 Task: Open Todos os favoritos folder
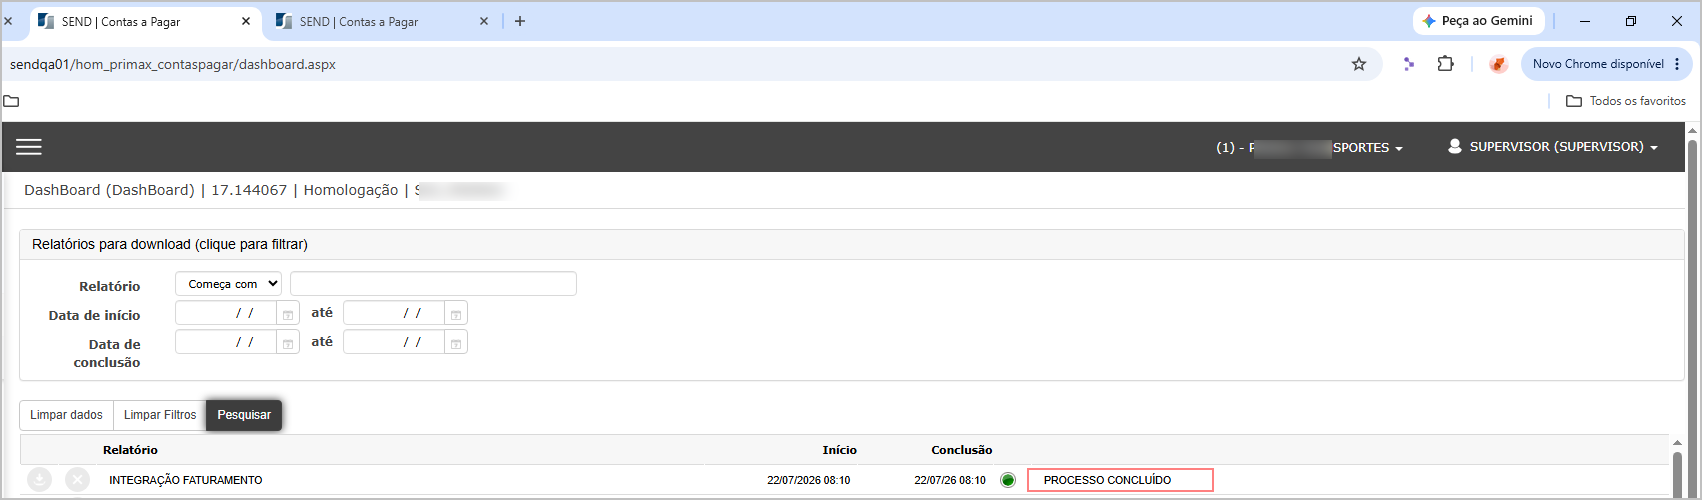click(1626, 101)
